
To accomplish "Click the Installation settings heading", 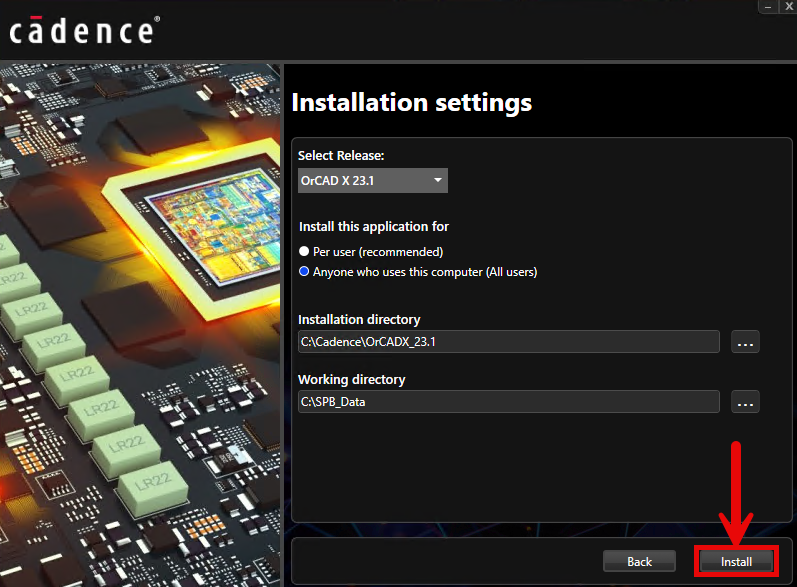I will coord(411,102).
